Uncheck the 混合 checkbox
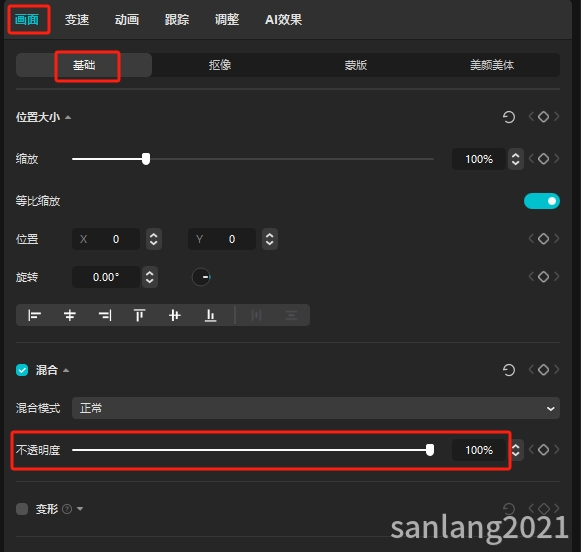 click(x=22, y=370)
